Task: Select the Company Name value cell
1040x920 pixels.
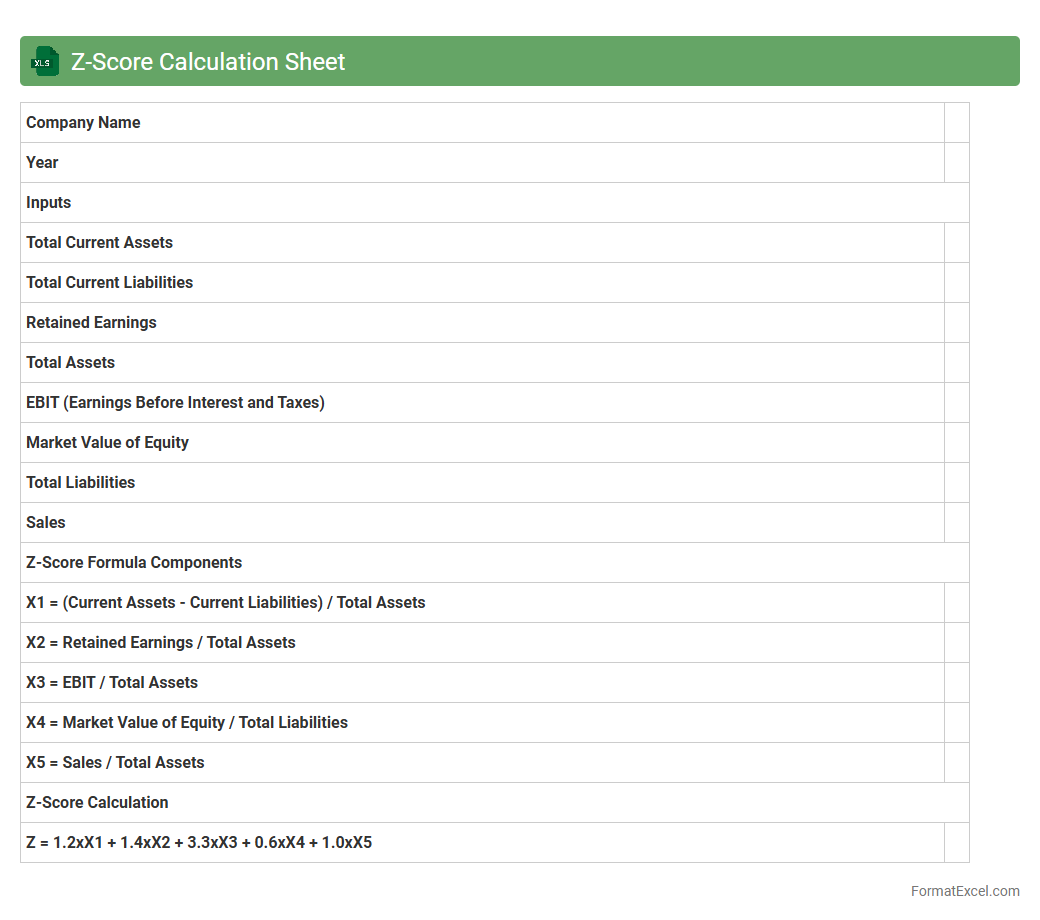Action: tap(956, 123)
